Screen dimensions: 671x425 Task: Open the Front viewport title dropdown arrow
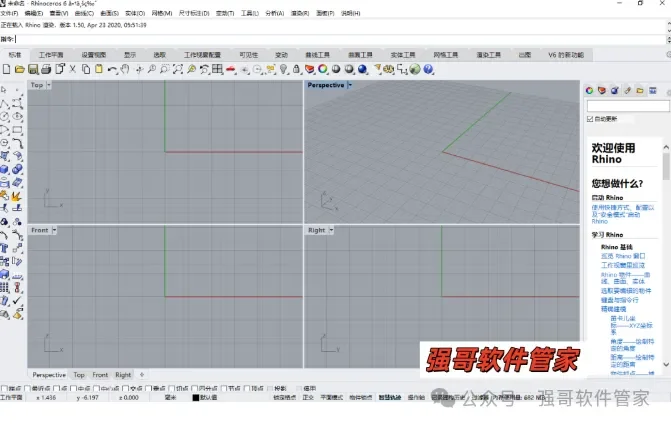[x=54, y=230]
